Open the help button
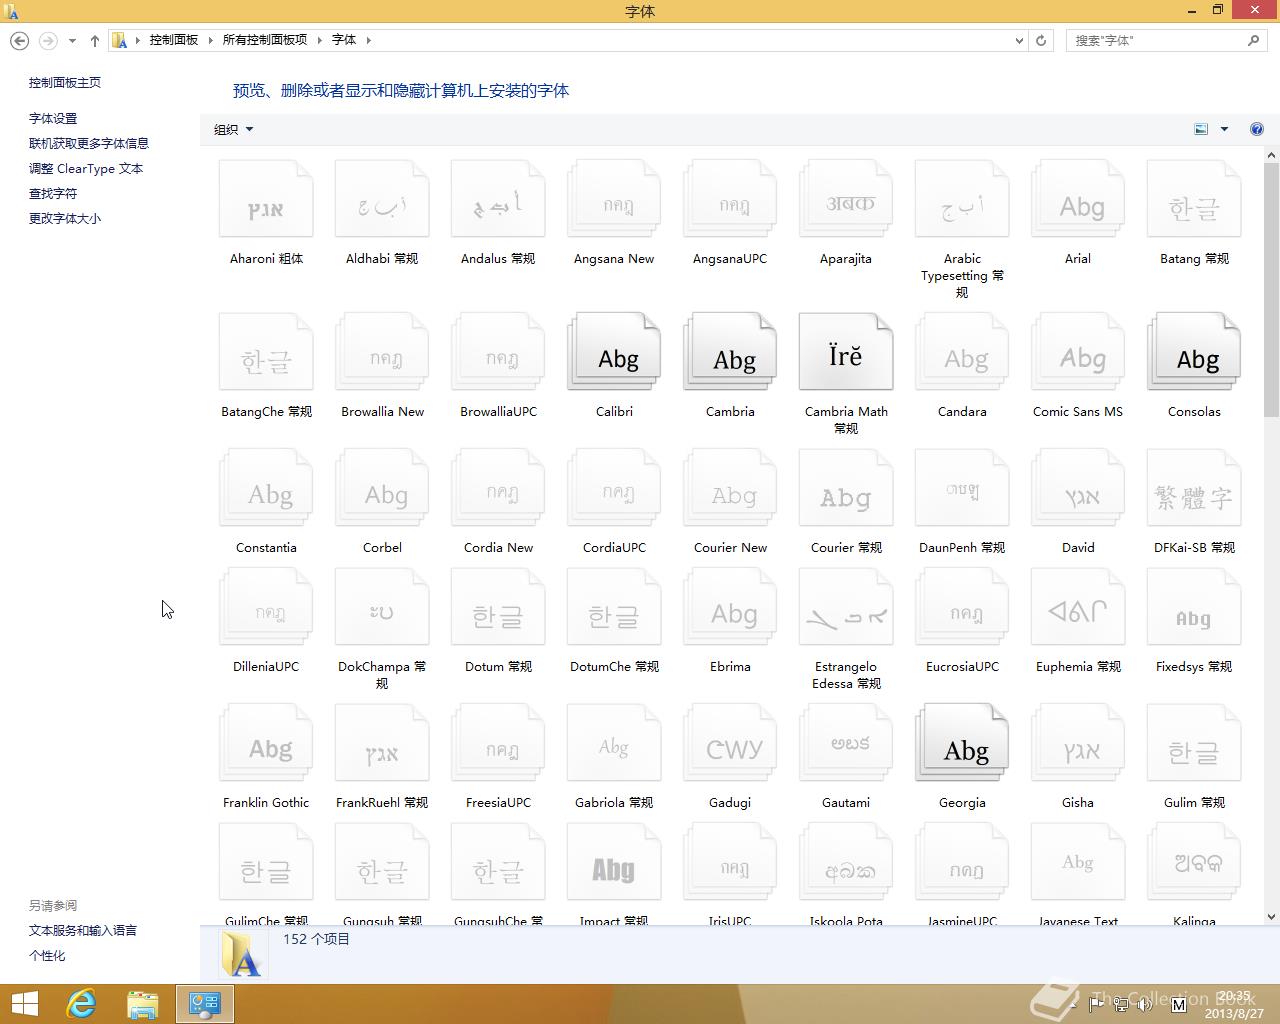 [1257, 129]
